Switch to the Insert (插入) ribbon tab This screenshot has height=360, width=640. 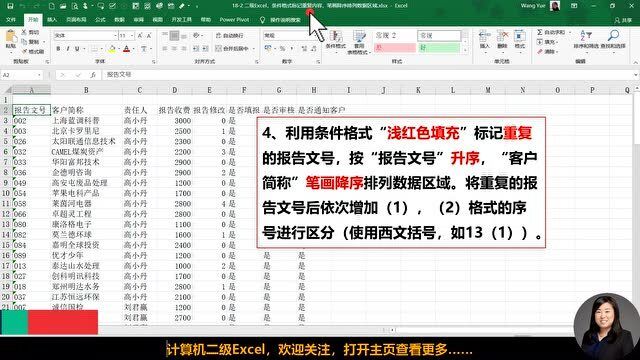click(x=52, y=20)
